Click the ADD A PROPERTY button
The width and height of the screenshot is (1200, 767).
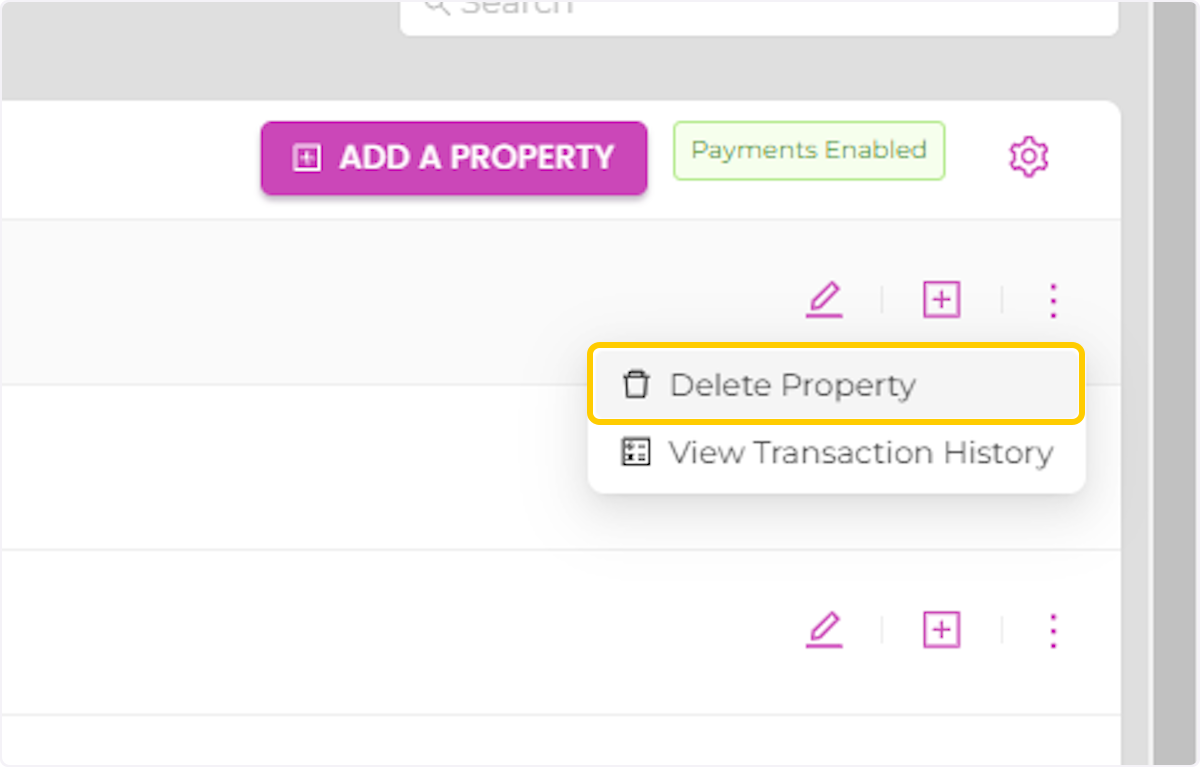pyautogui.click(x=453, y=157)
